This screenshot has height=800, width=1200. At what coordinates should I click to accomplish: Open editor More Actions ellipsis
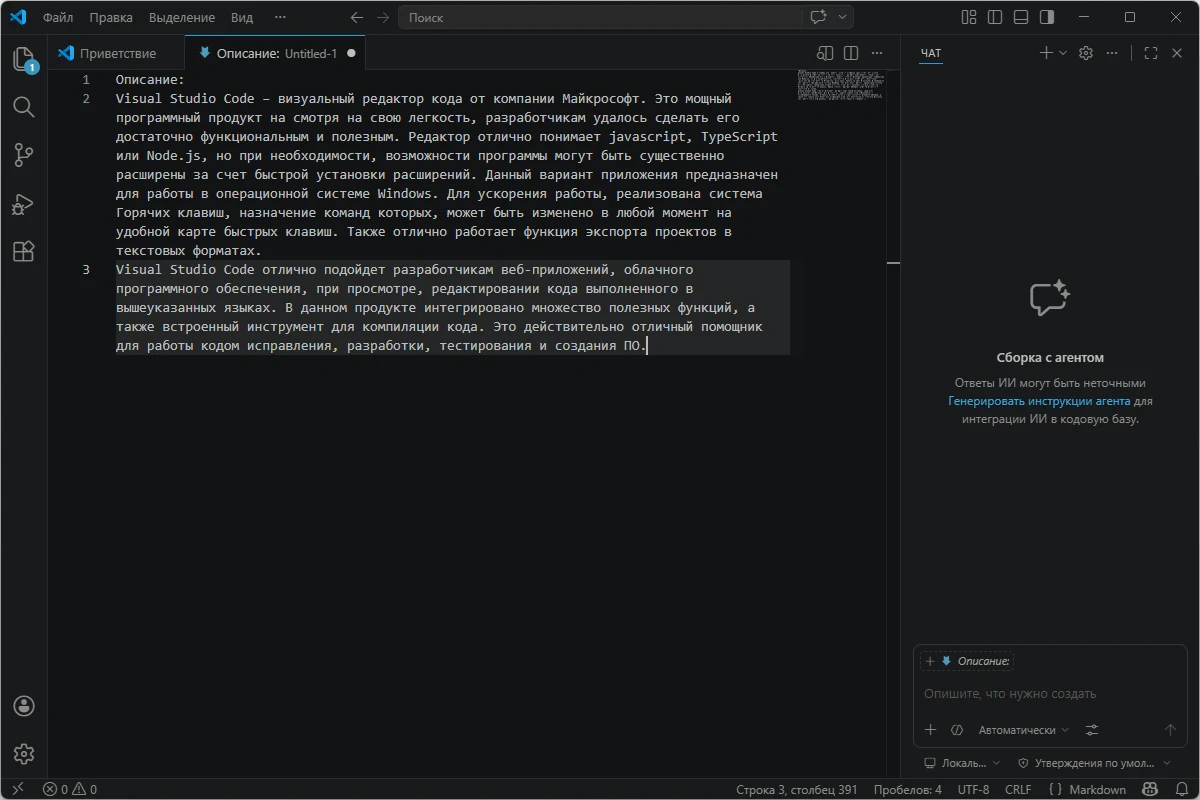coord(877,53)
